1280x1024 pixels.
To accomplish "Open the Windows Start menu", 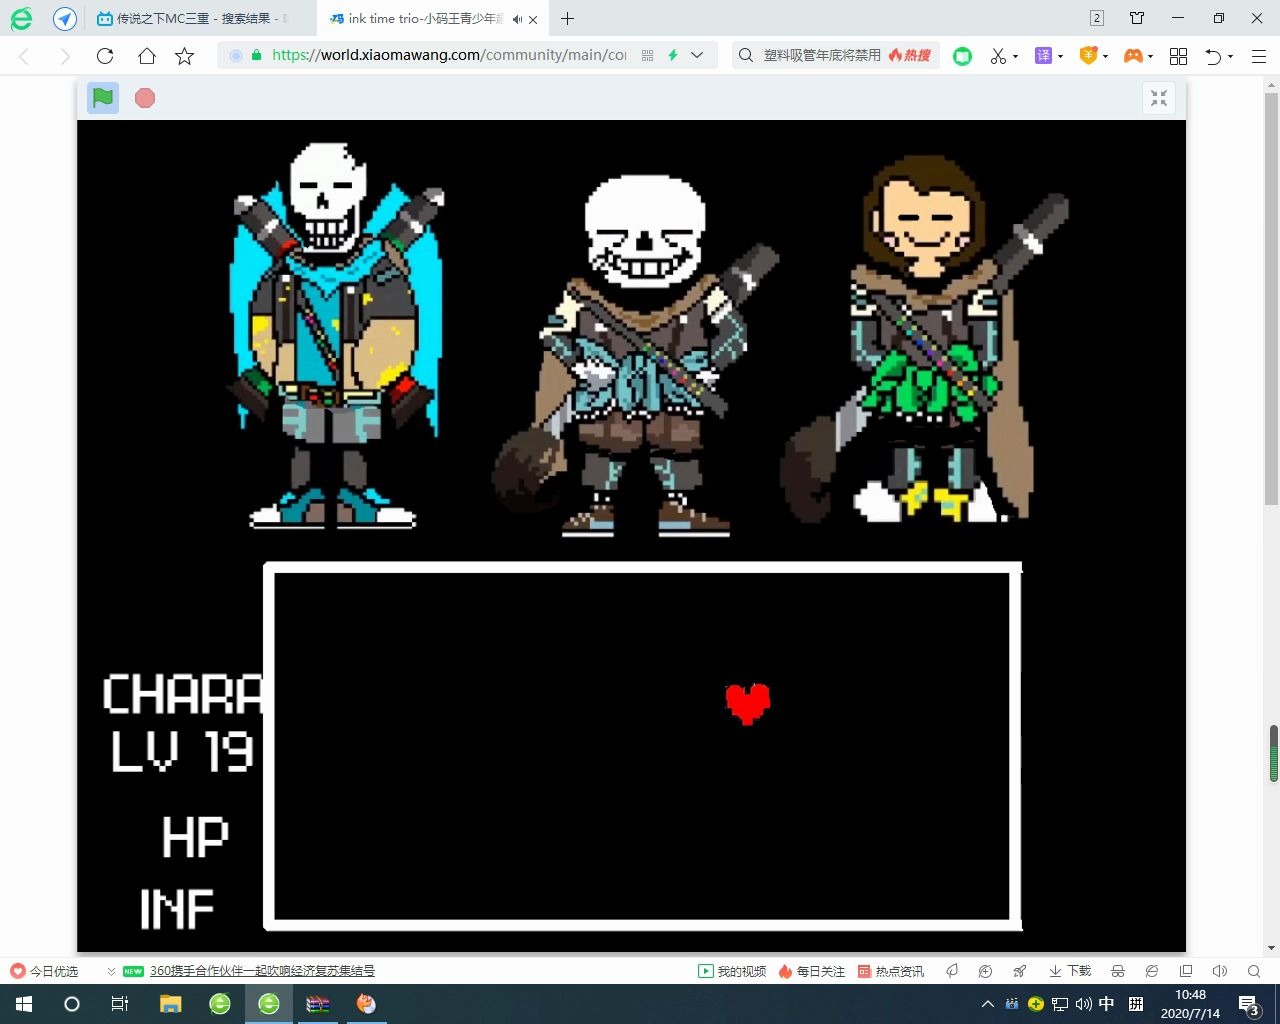I will pyautogui.click(x=24, y=1004).
